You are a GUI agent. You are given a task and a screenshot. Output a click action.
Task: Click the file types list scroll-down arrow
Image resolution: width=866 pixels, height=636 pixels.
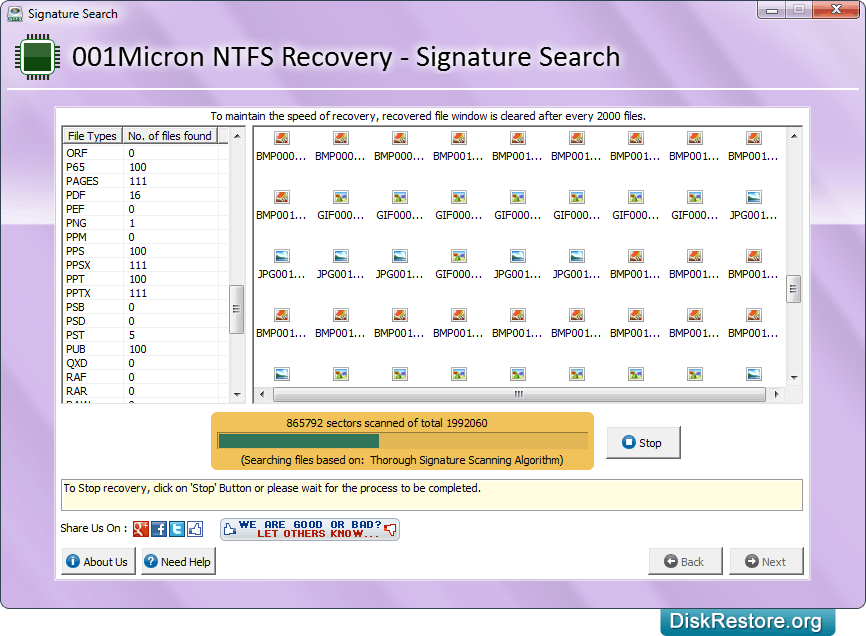237,395
